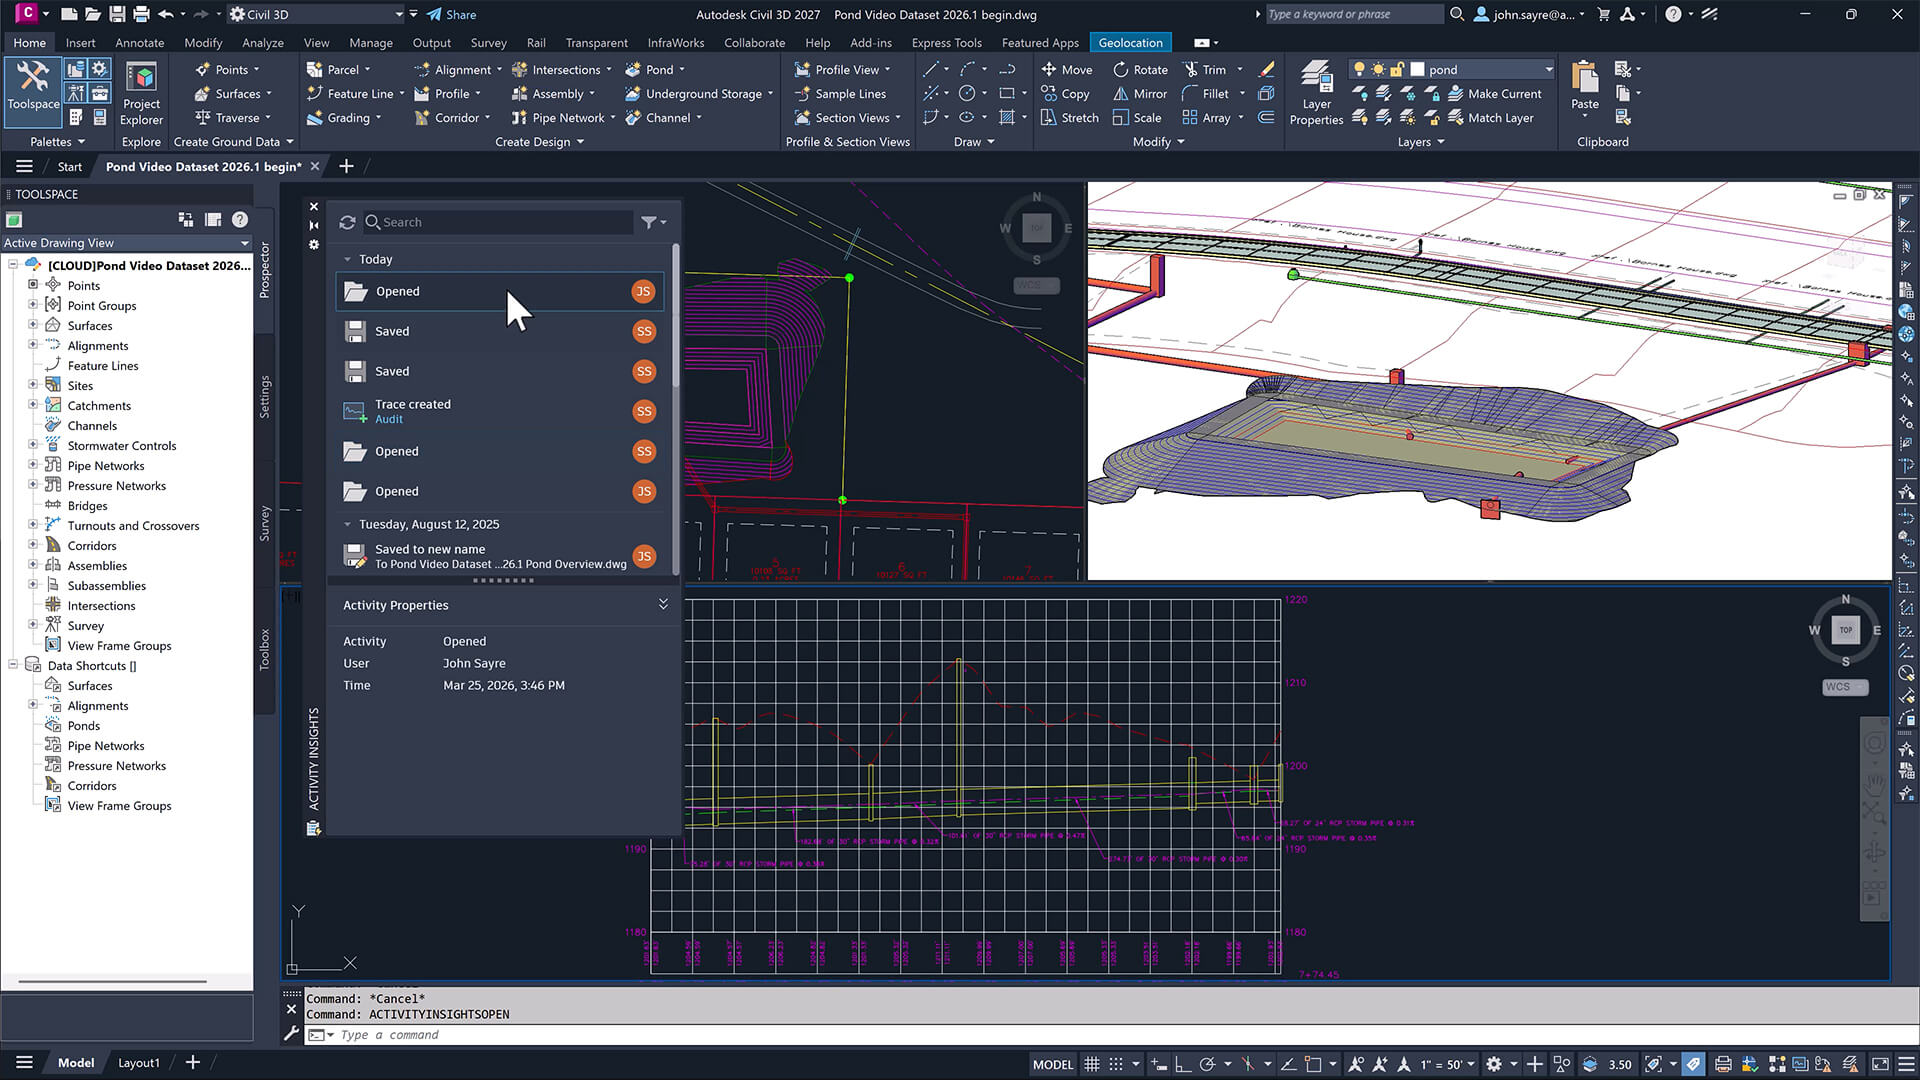Click Feature Line tool

tap(351, 93)
